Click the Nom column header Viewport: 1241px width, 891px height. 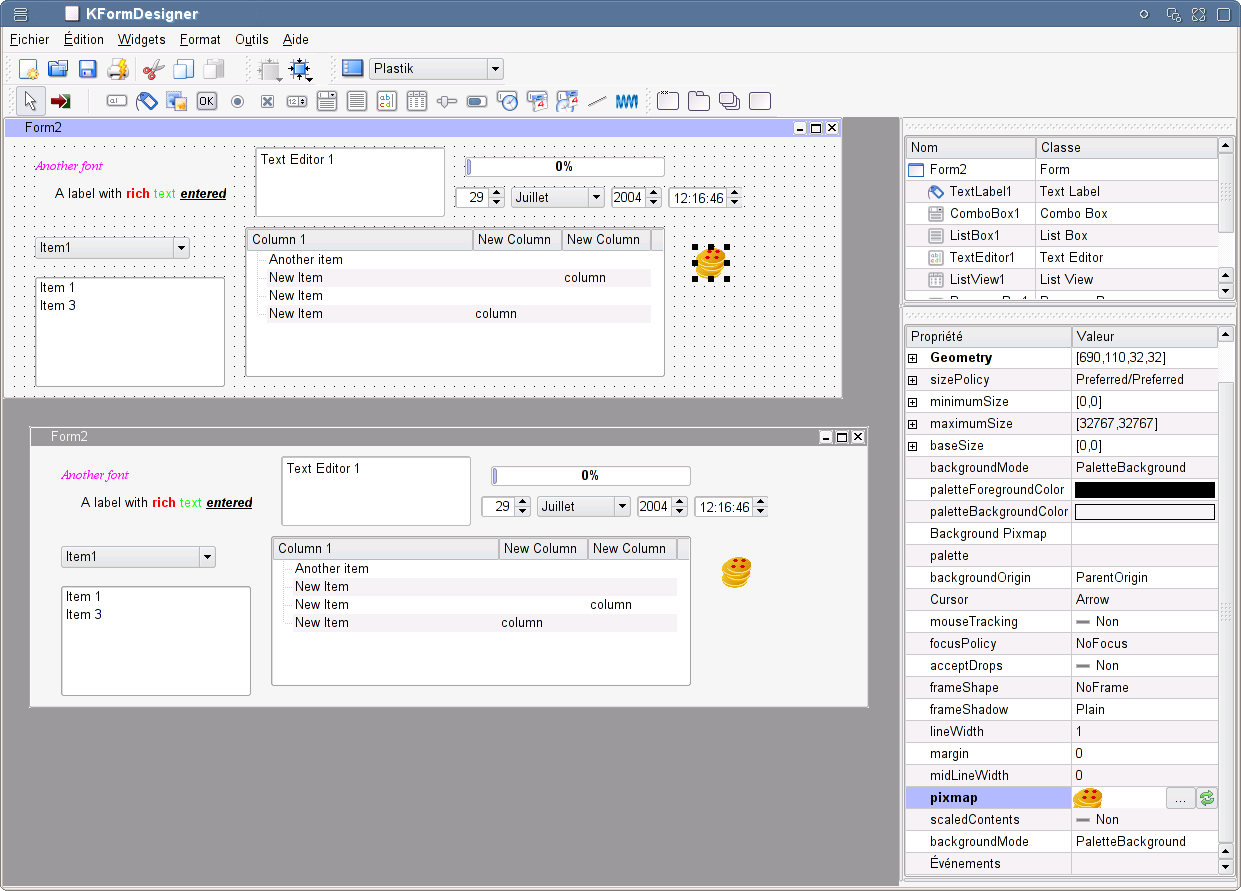click(970, 147)
